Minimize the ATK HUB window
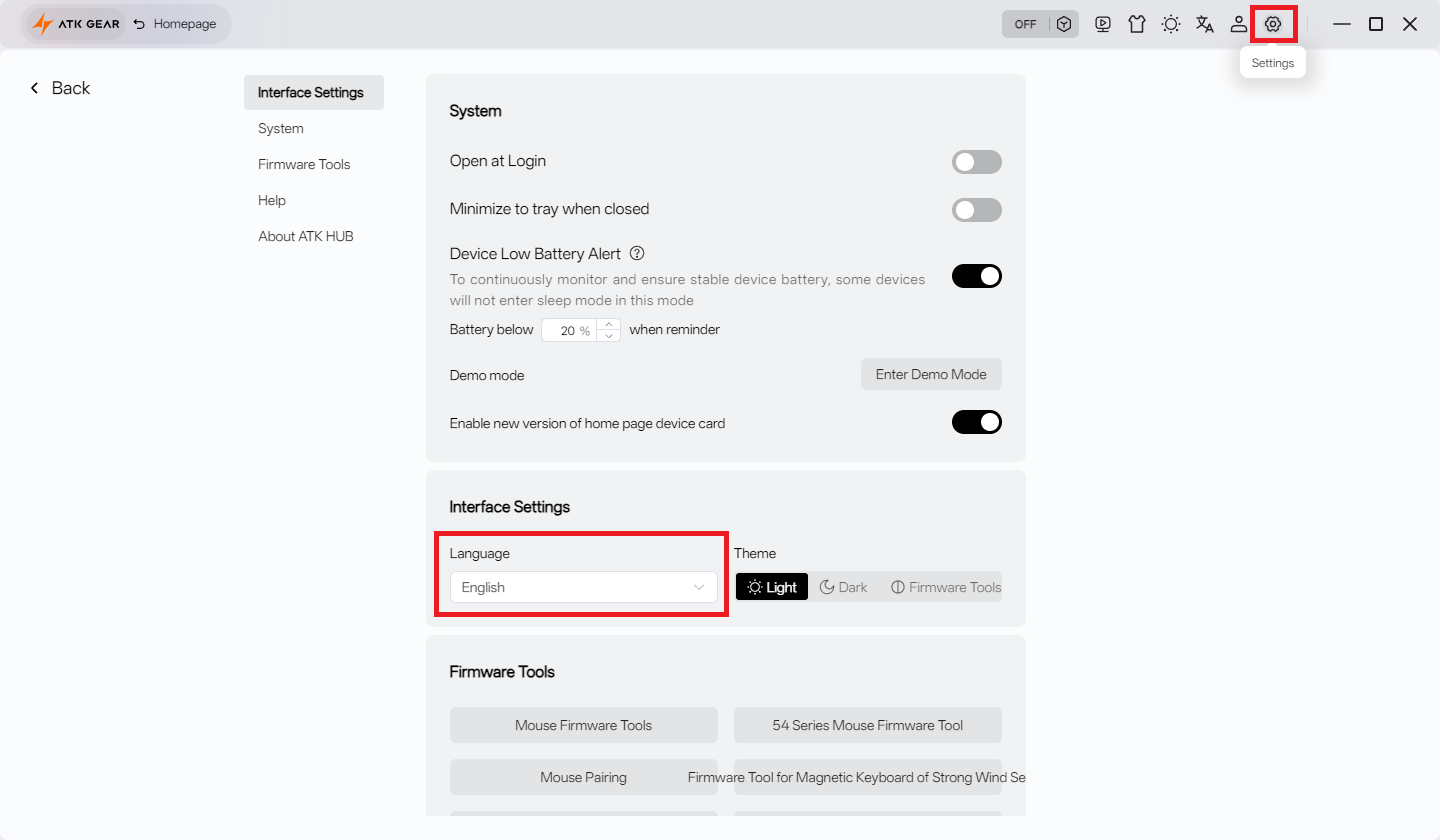1440x840 pixels. [x=1342, y=24]
